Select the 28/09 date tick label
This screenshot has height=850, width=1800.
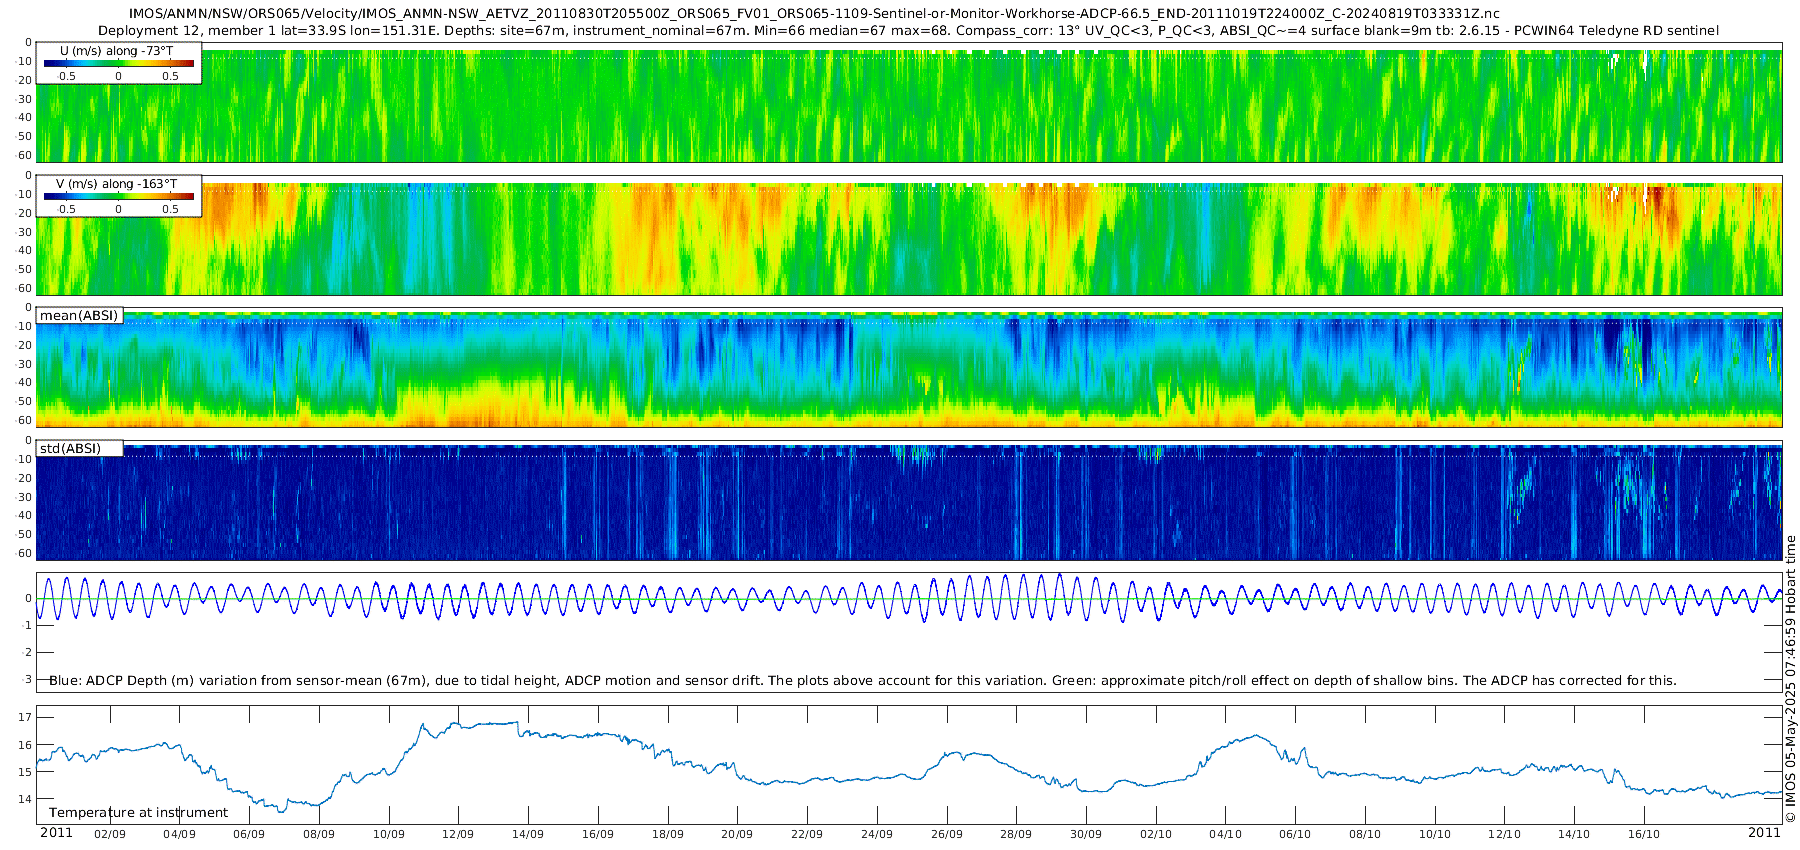pyautogui.click(x=1016, y=834)
